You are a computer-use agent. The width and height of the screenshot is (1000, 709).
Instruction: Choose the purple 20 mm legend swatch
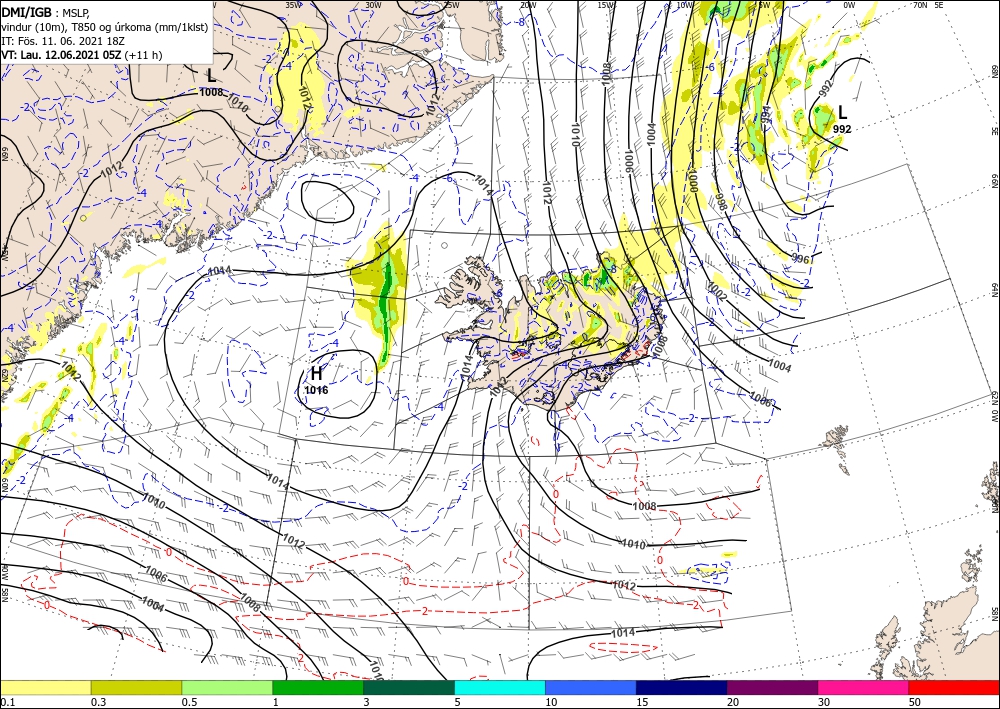[x=772, y=687]
